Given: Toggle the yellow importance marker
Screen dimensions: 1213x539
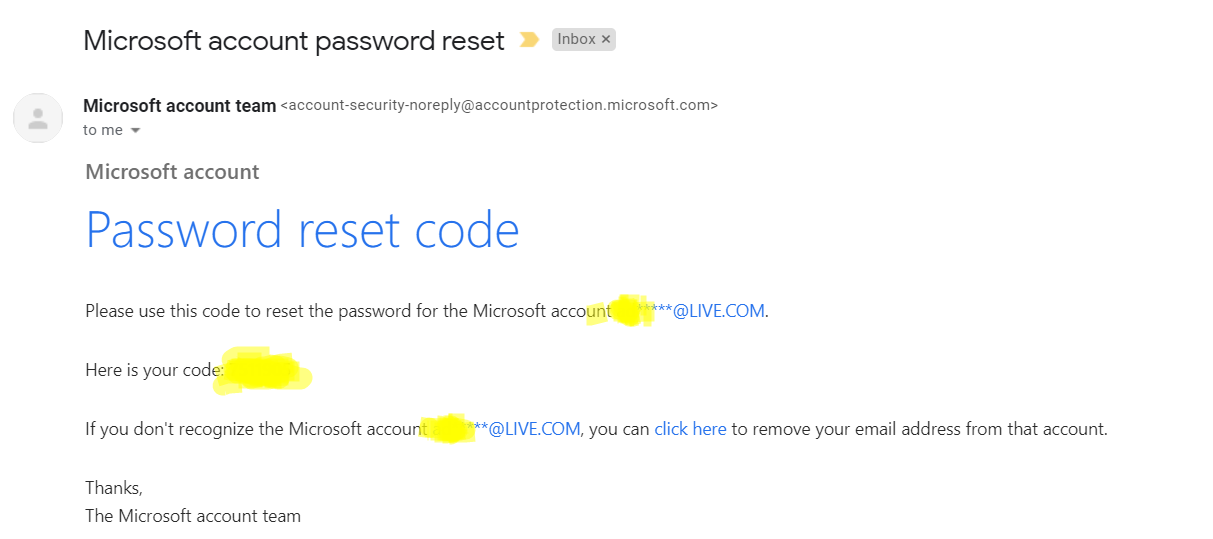Looking at the screenshot, I should pos(530,40).
